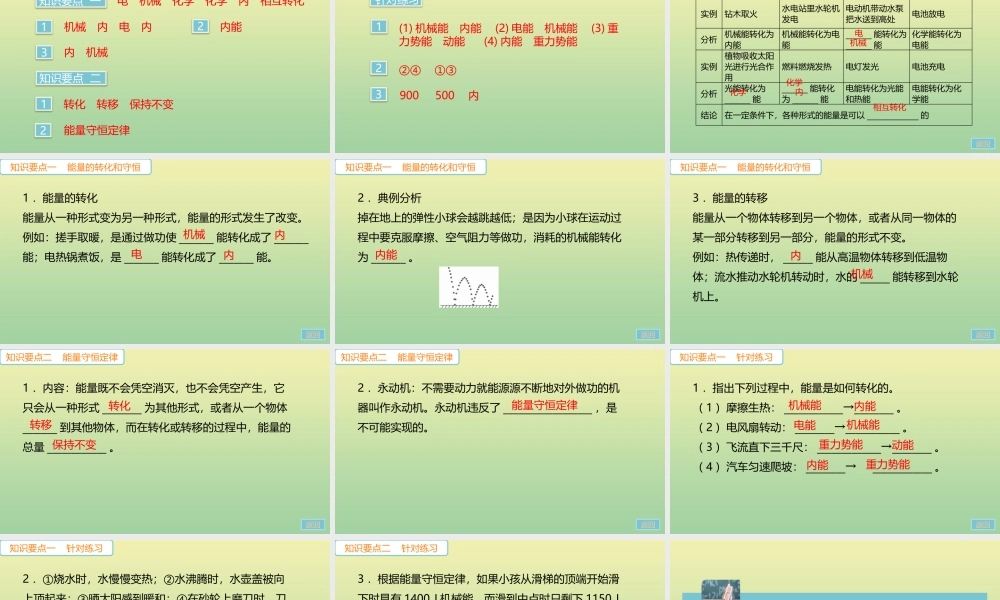Click the line '(2) 电风扇转动'

[802, 426]
